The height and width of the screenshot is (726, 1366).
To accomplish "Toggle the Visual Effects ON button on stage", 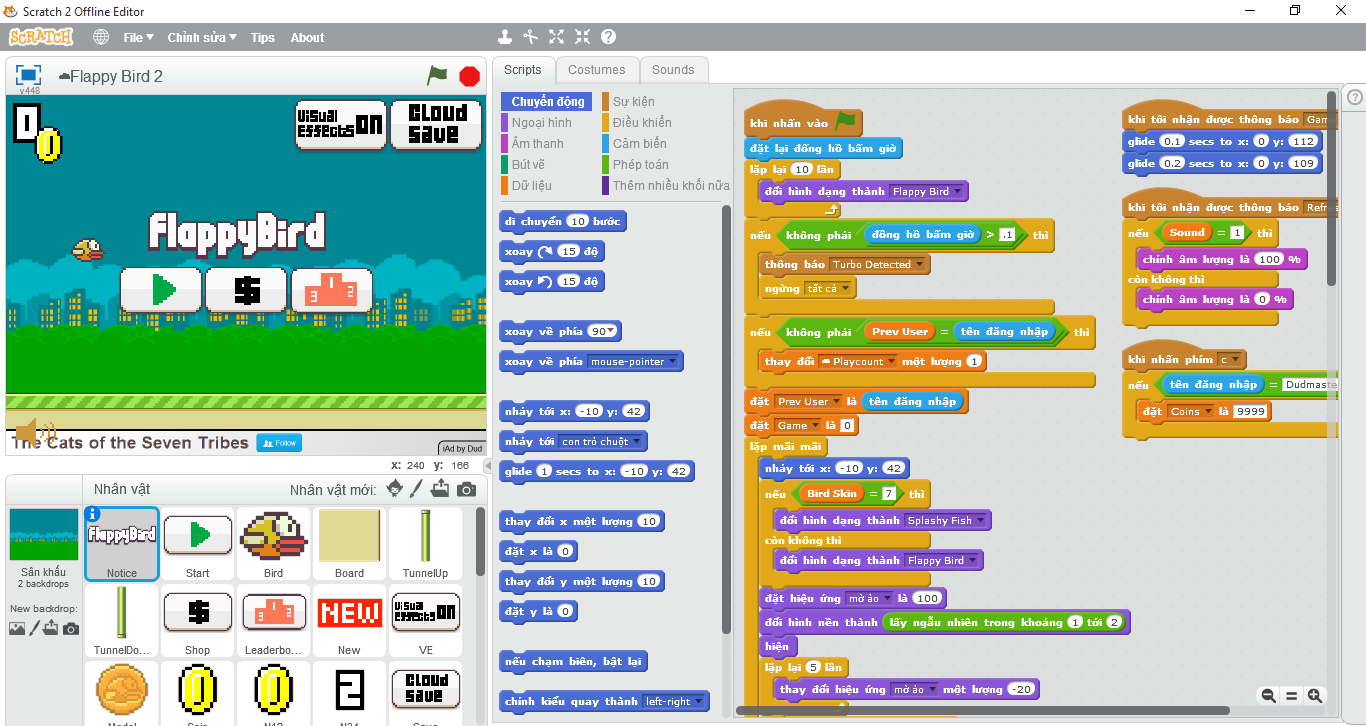I will 340,124.
